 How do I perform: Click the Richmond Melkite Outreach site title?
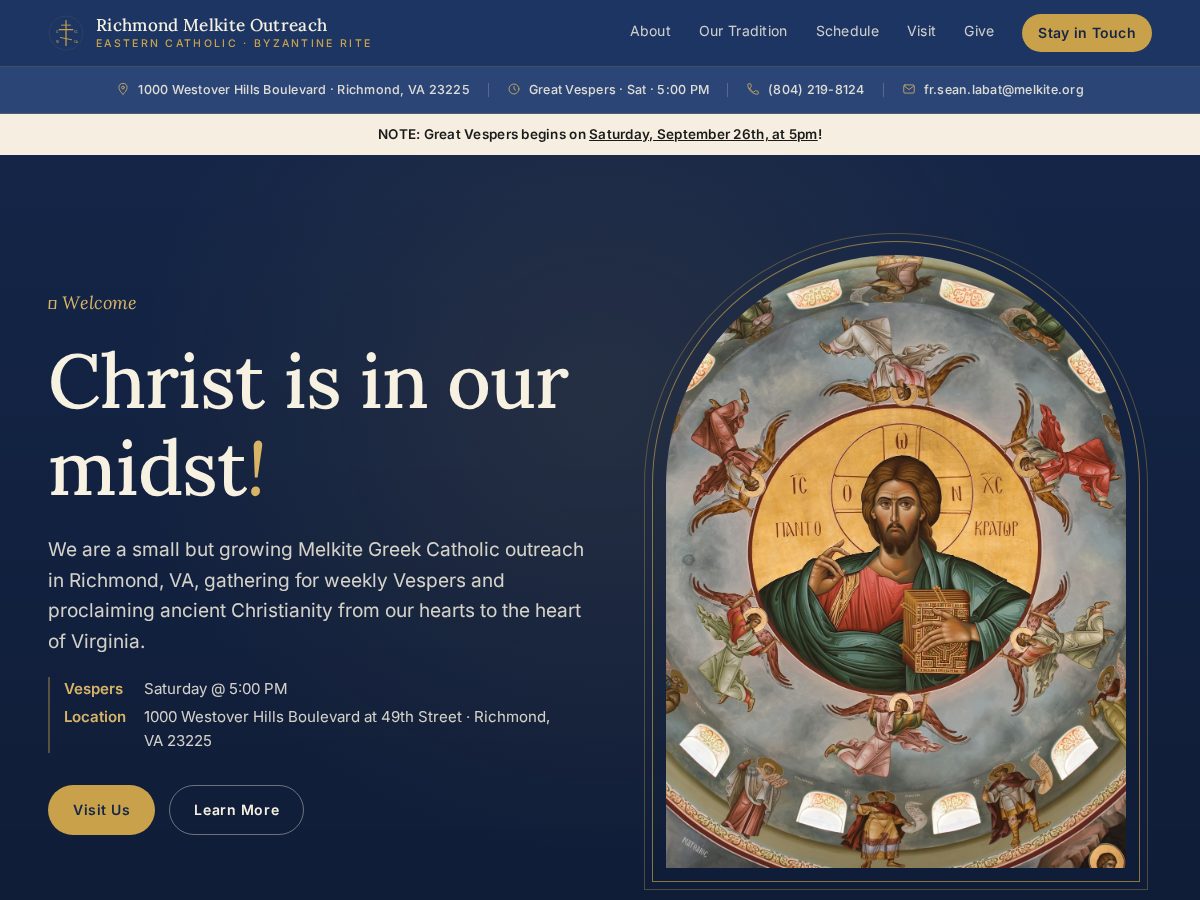(211, 25)
